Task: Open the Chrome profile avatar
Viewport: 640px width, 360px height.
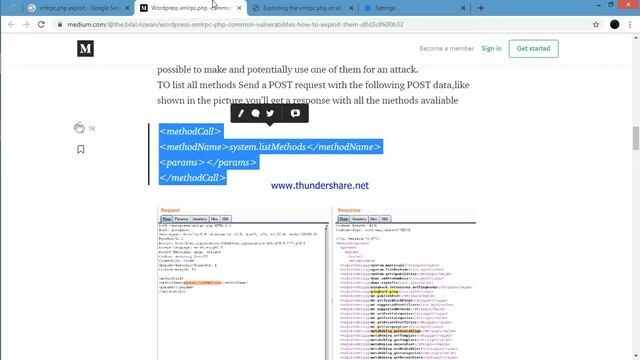Action: 614,24
